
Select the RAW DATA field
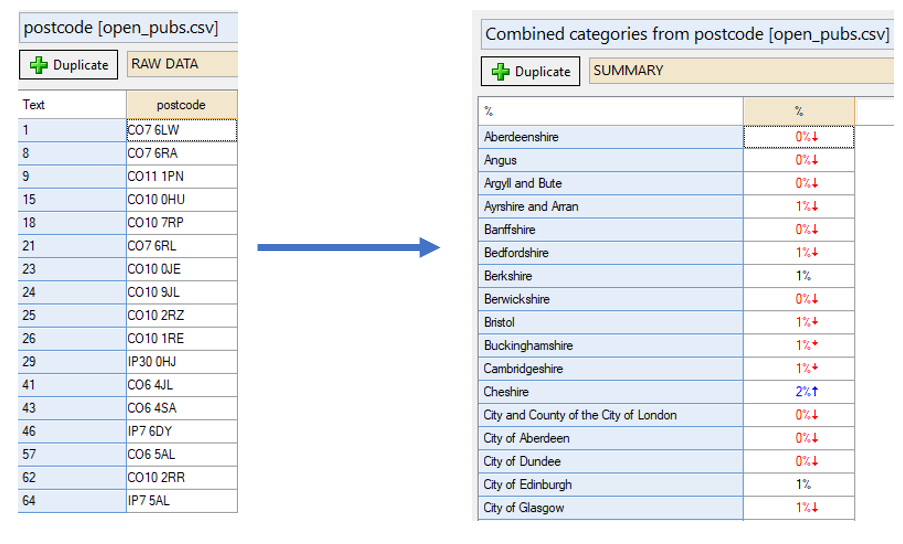[182, 64]
